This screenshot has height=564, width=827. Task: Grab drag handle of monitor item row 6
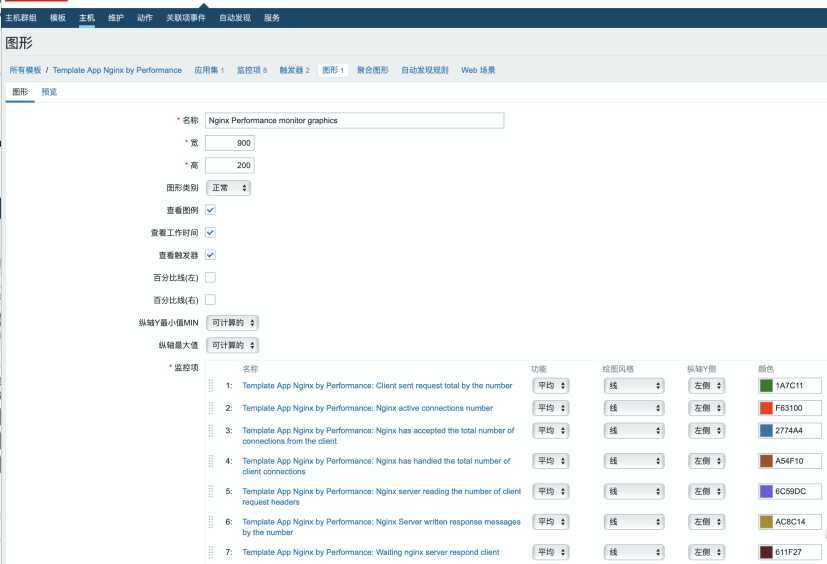tap(211, 522)
